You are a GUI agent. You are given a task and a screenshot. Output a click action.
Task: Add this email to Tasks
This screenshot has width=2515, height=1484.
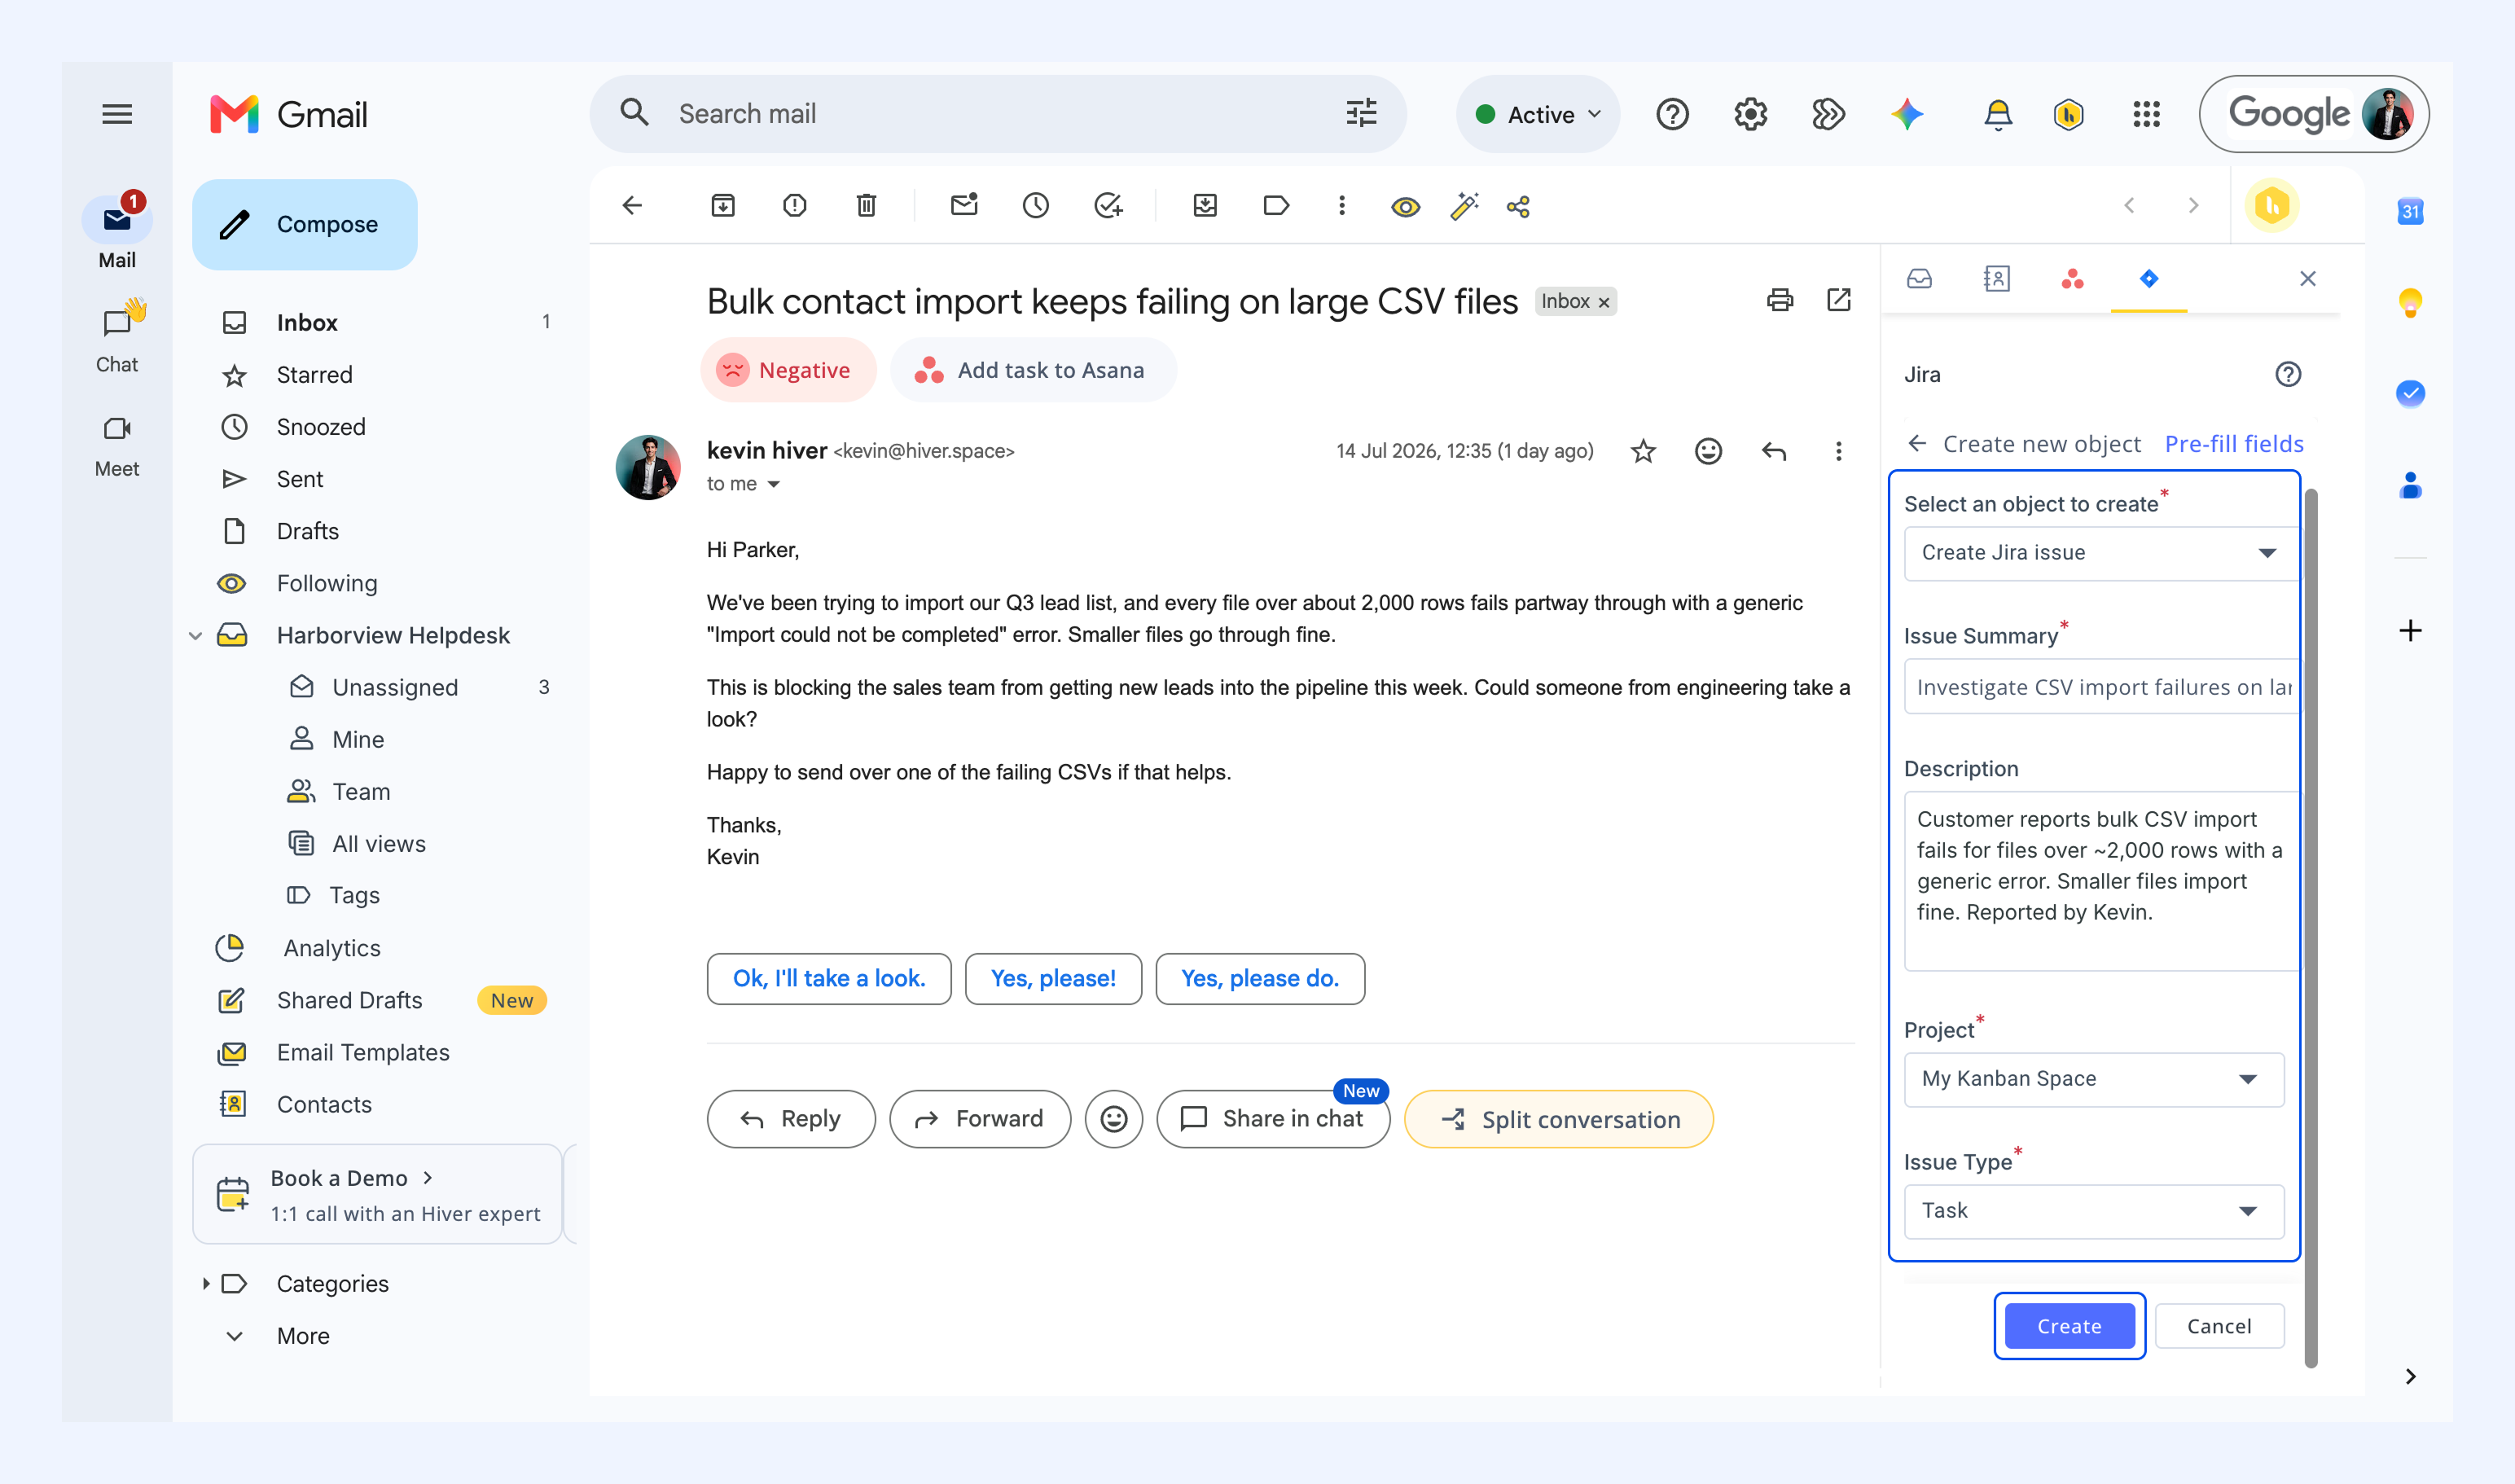tap(1108, 206)
